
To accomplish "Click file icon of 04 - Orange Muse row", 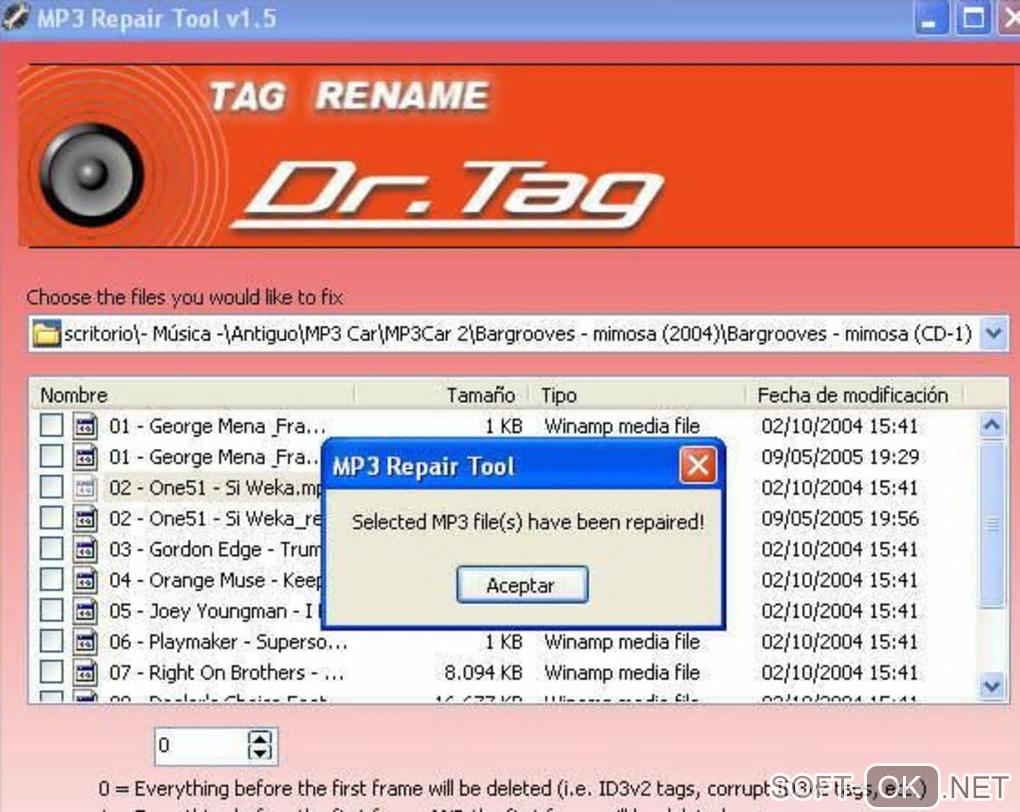I will 85,579.
